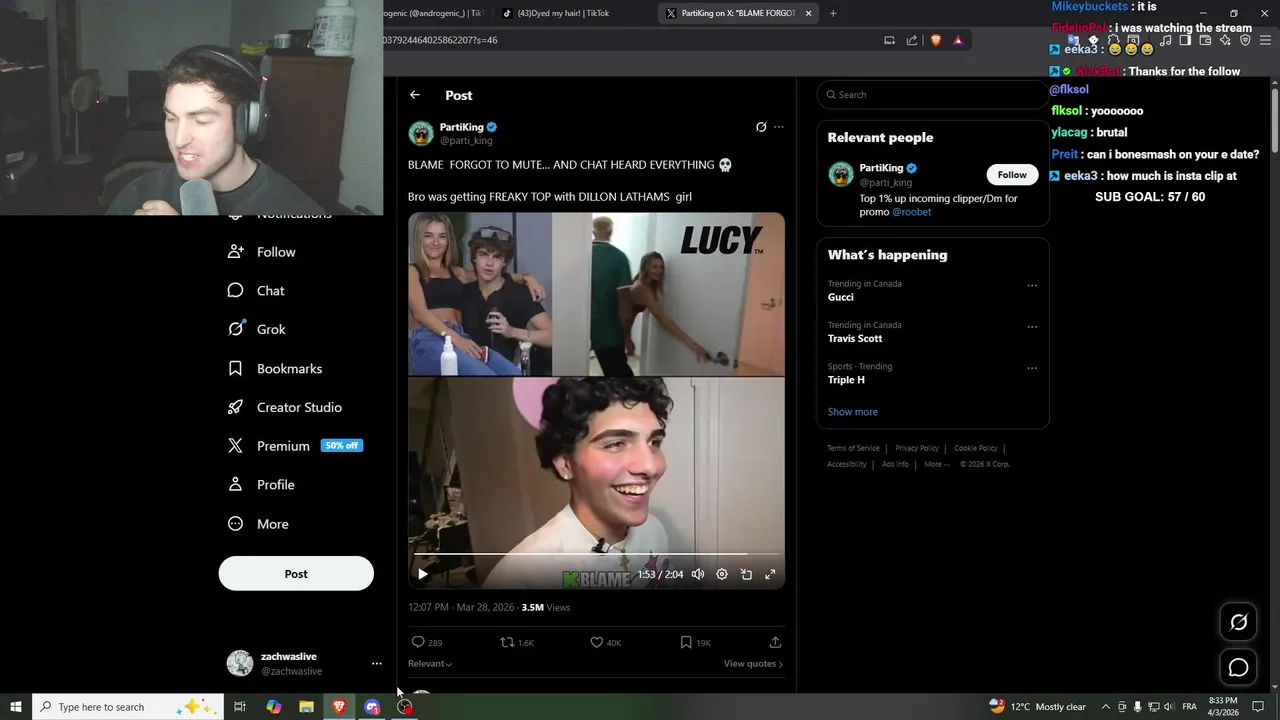
Task: Switch to the androgenic TikTok tab
Action: (x=435, y=13)
